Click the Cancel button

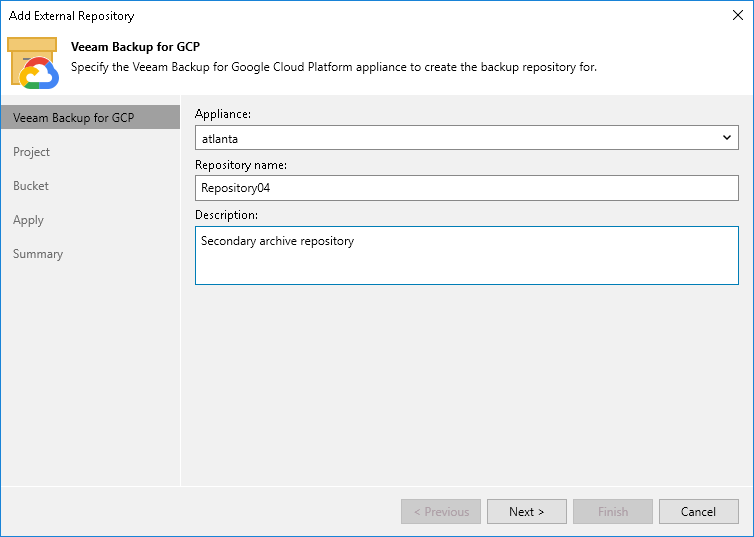pyautogui.click(x=698, y=512)
